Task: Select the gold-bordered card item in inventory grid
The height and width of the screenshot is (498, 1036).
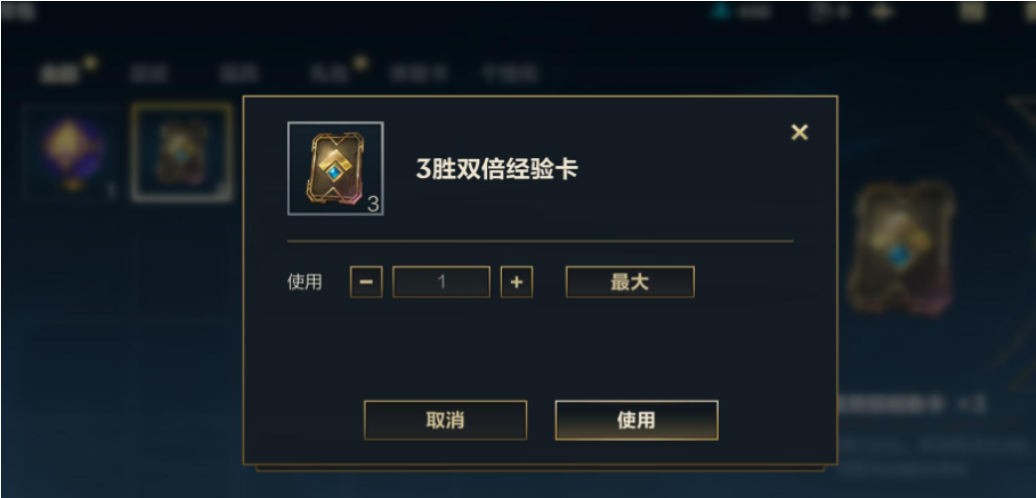Action: [182, 152]
